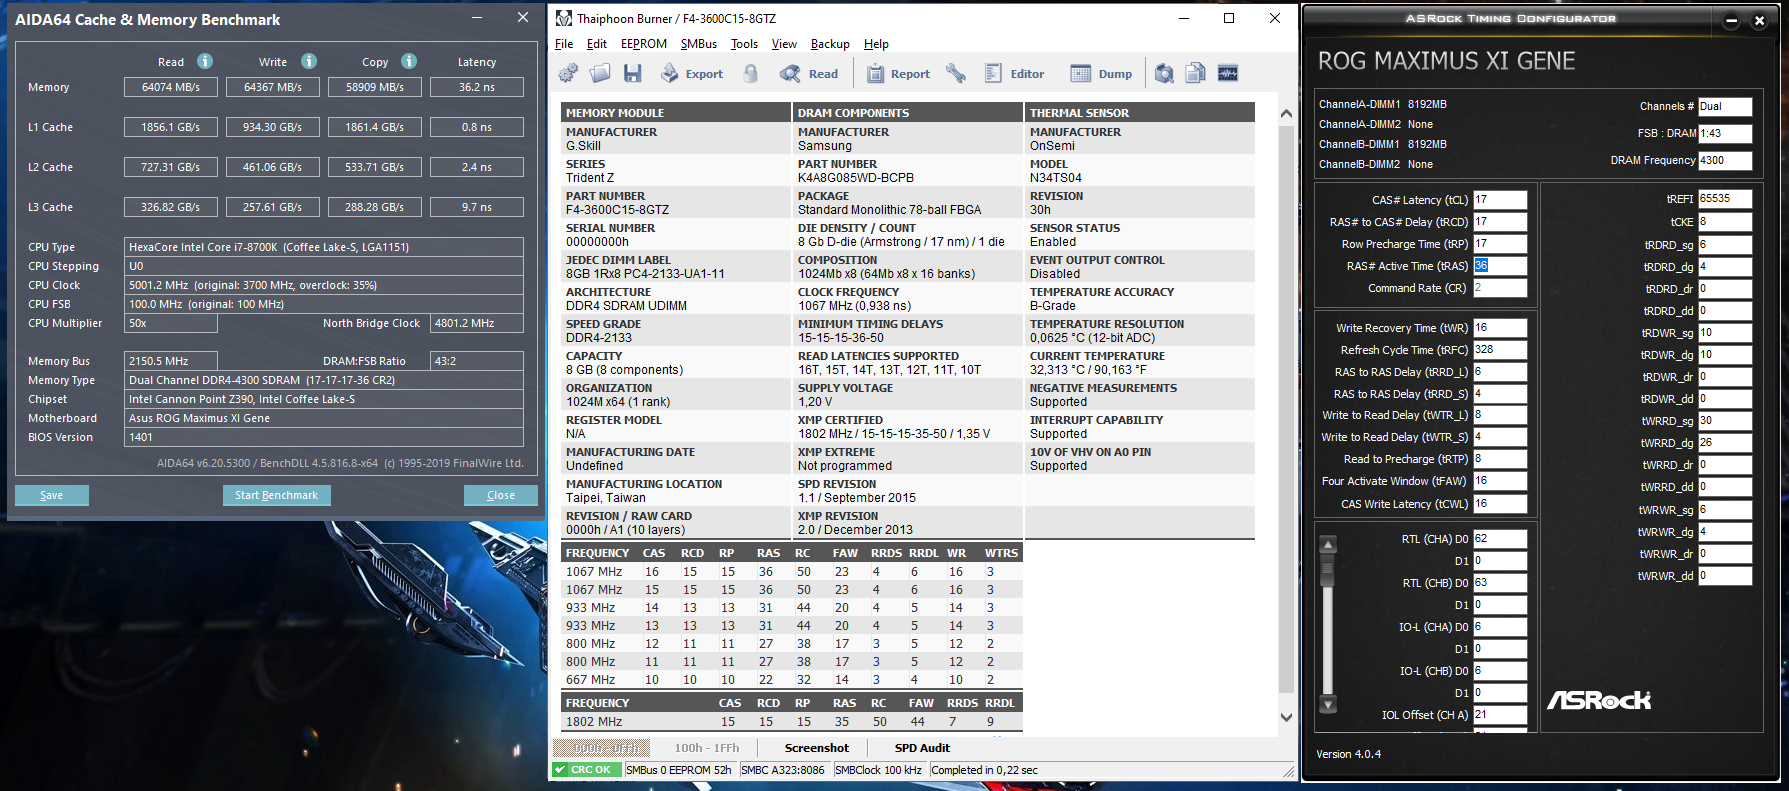Viewport: 1789px width, 791px height.
Task: Click the Memory Latency value 36.2 ns
Action: 477,87
